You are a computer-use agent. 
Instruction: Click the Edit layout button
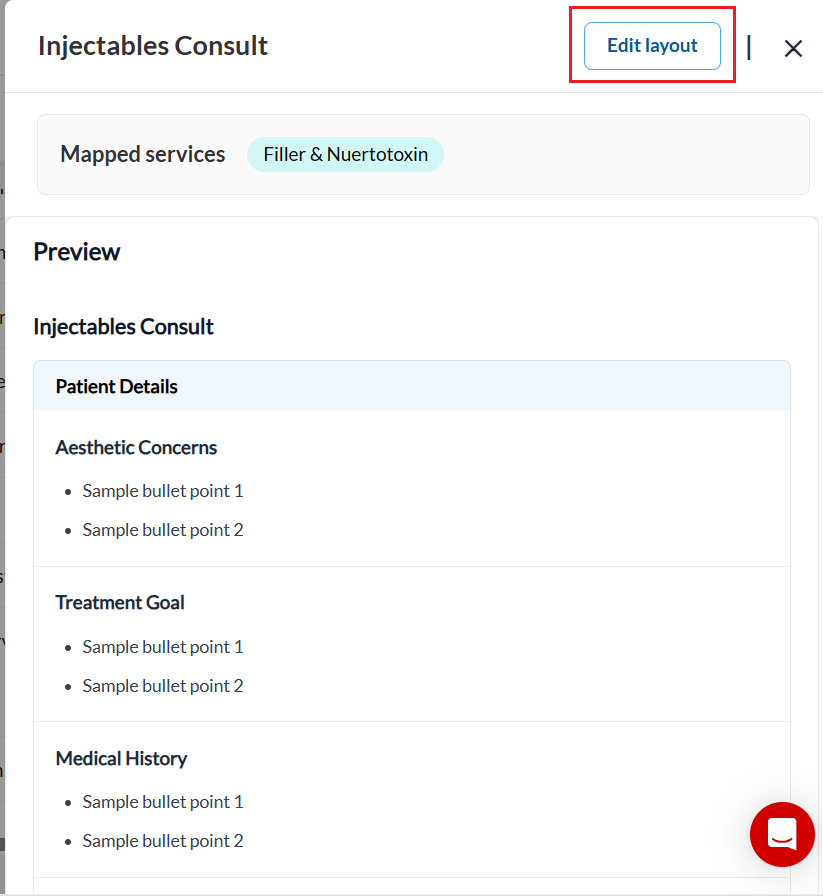click(652, 46)
